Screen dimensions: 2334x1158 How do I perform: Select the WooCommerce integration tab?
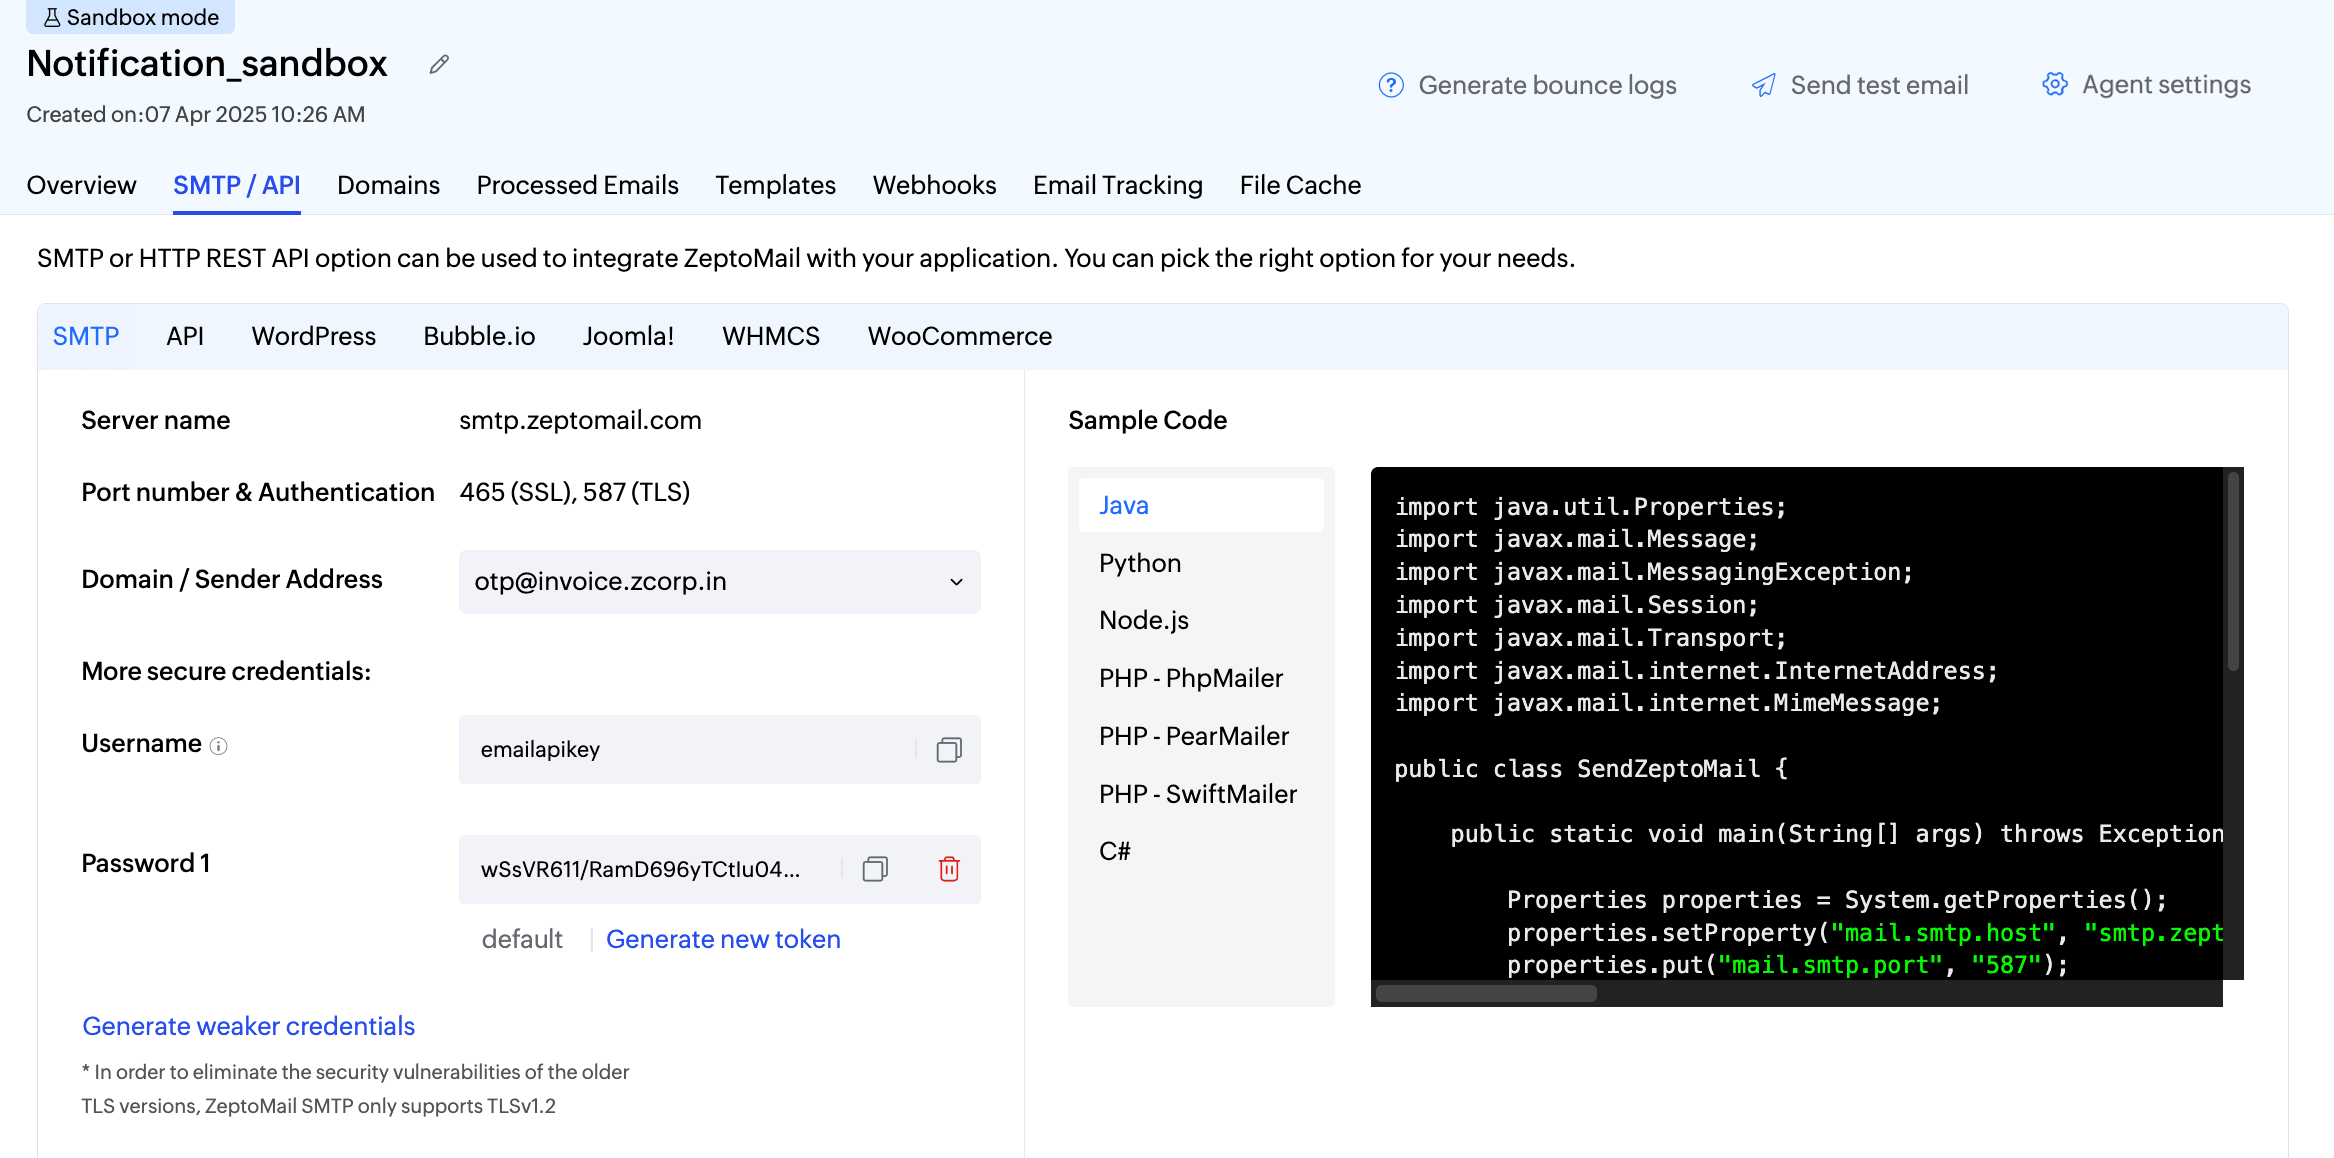click(959, 336)
